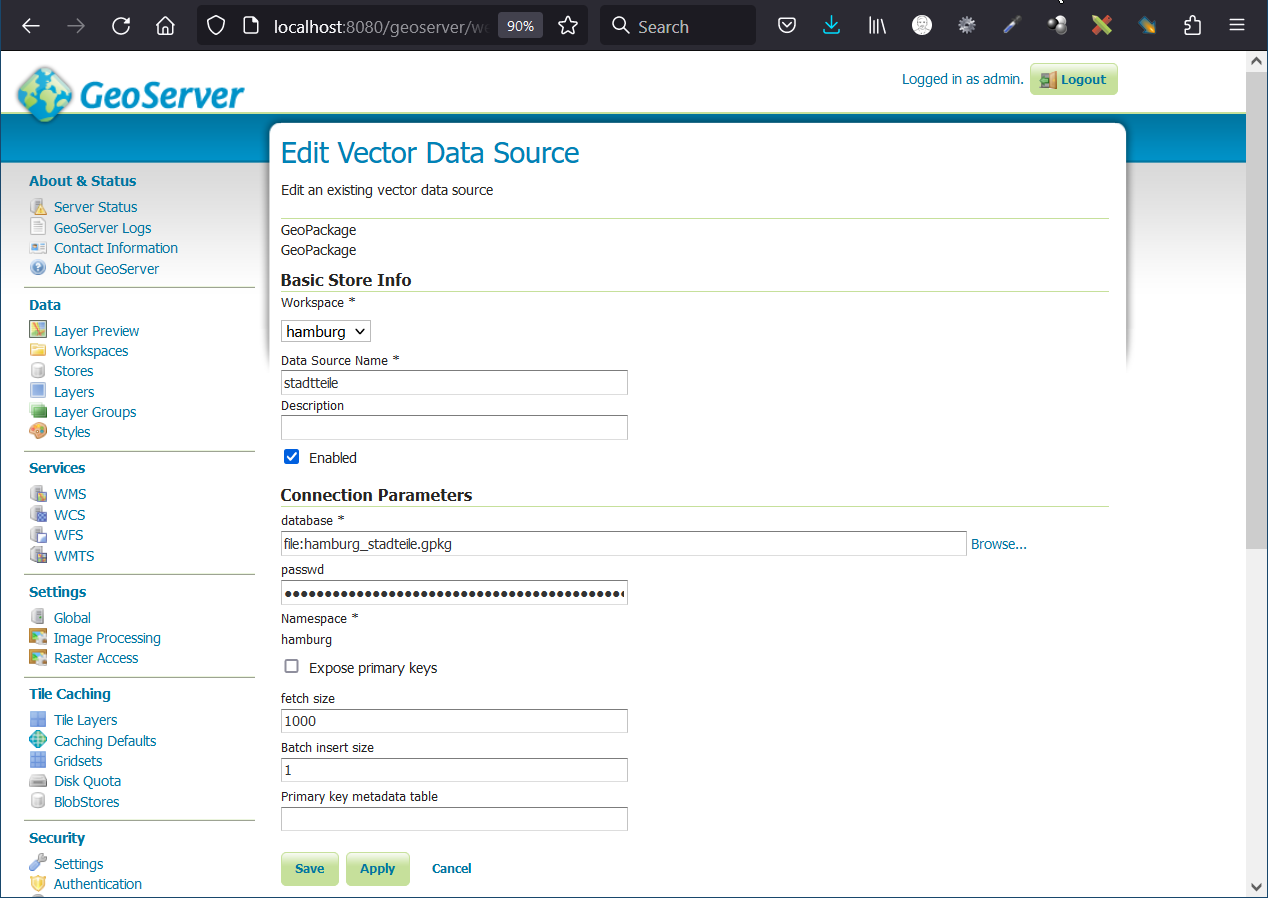Screen dimensions: 1268x898
Task: Go to the Workspaces link
Action: [x=91, y=351]
